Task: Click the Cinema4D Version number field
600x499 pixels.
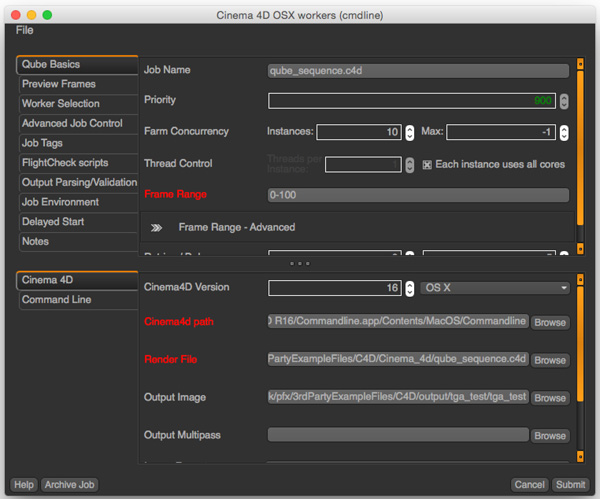Action: (335, 288)
